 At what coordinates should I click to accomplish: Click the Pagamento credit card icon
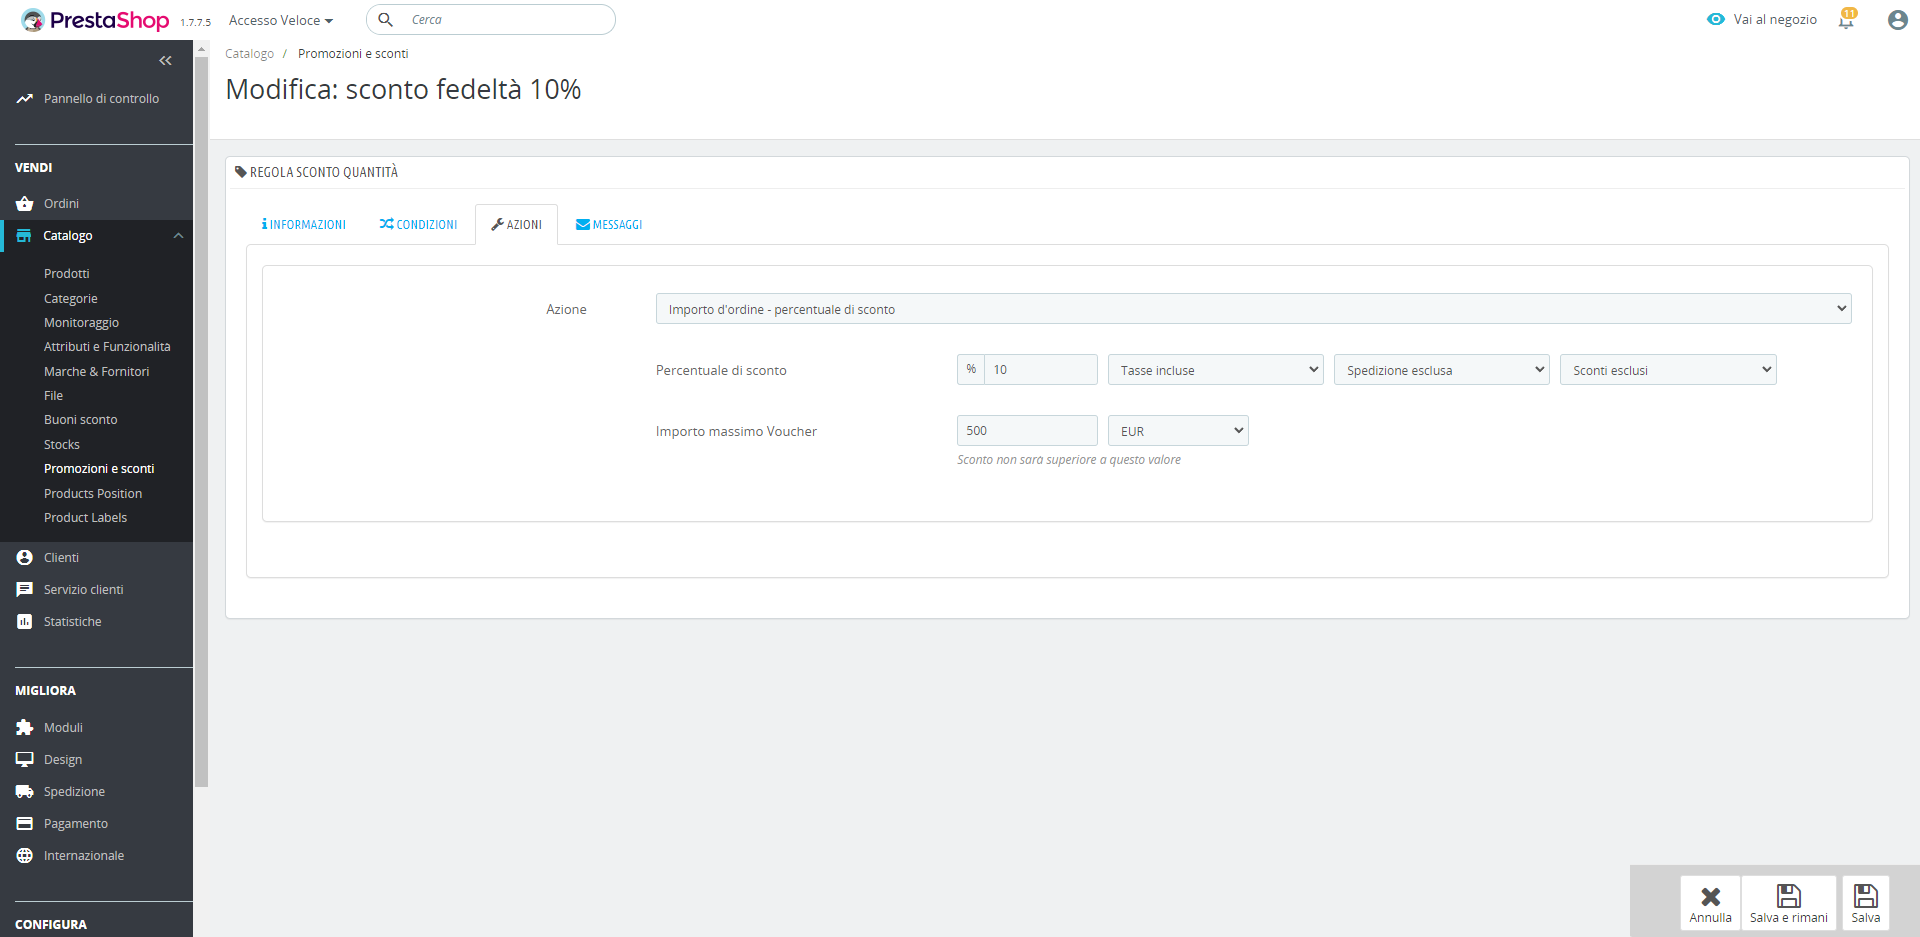25,824
